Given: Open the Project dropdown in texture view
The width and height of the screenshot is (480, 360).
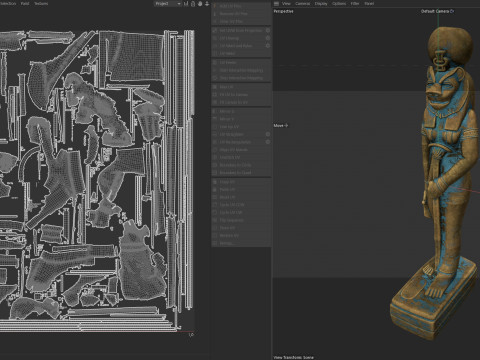Looking at the screenshot, I should pos(168,3).
